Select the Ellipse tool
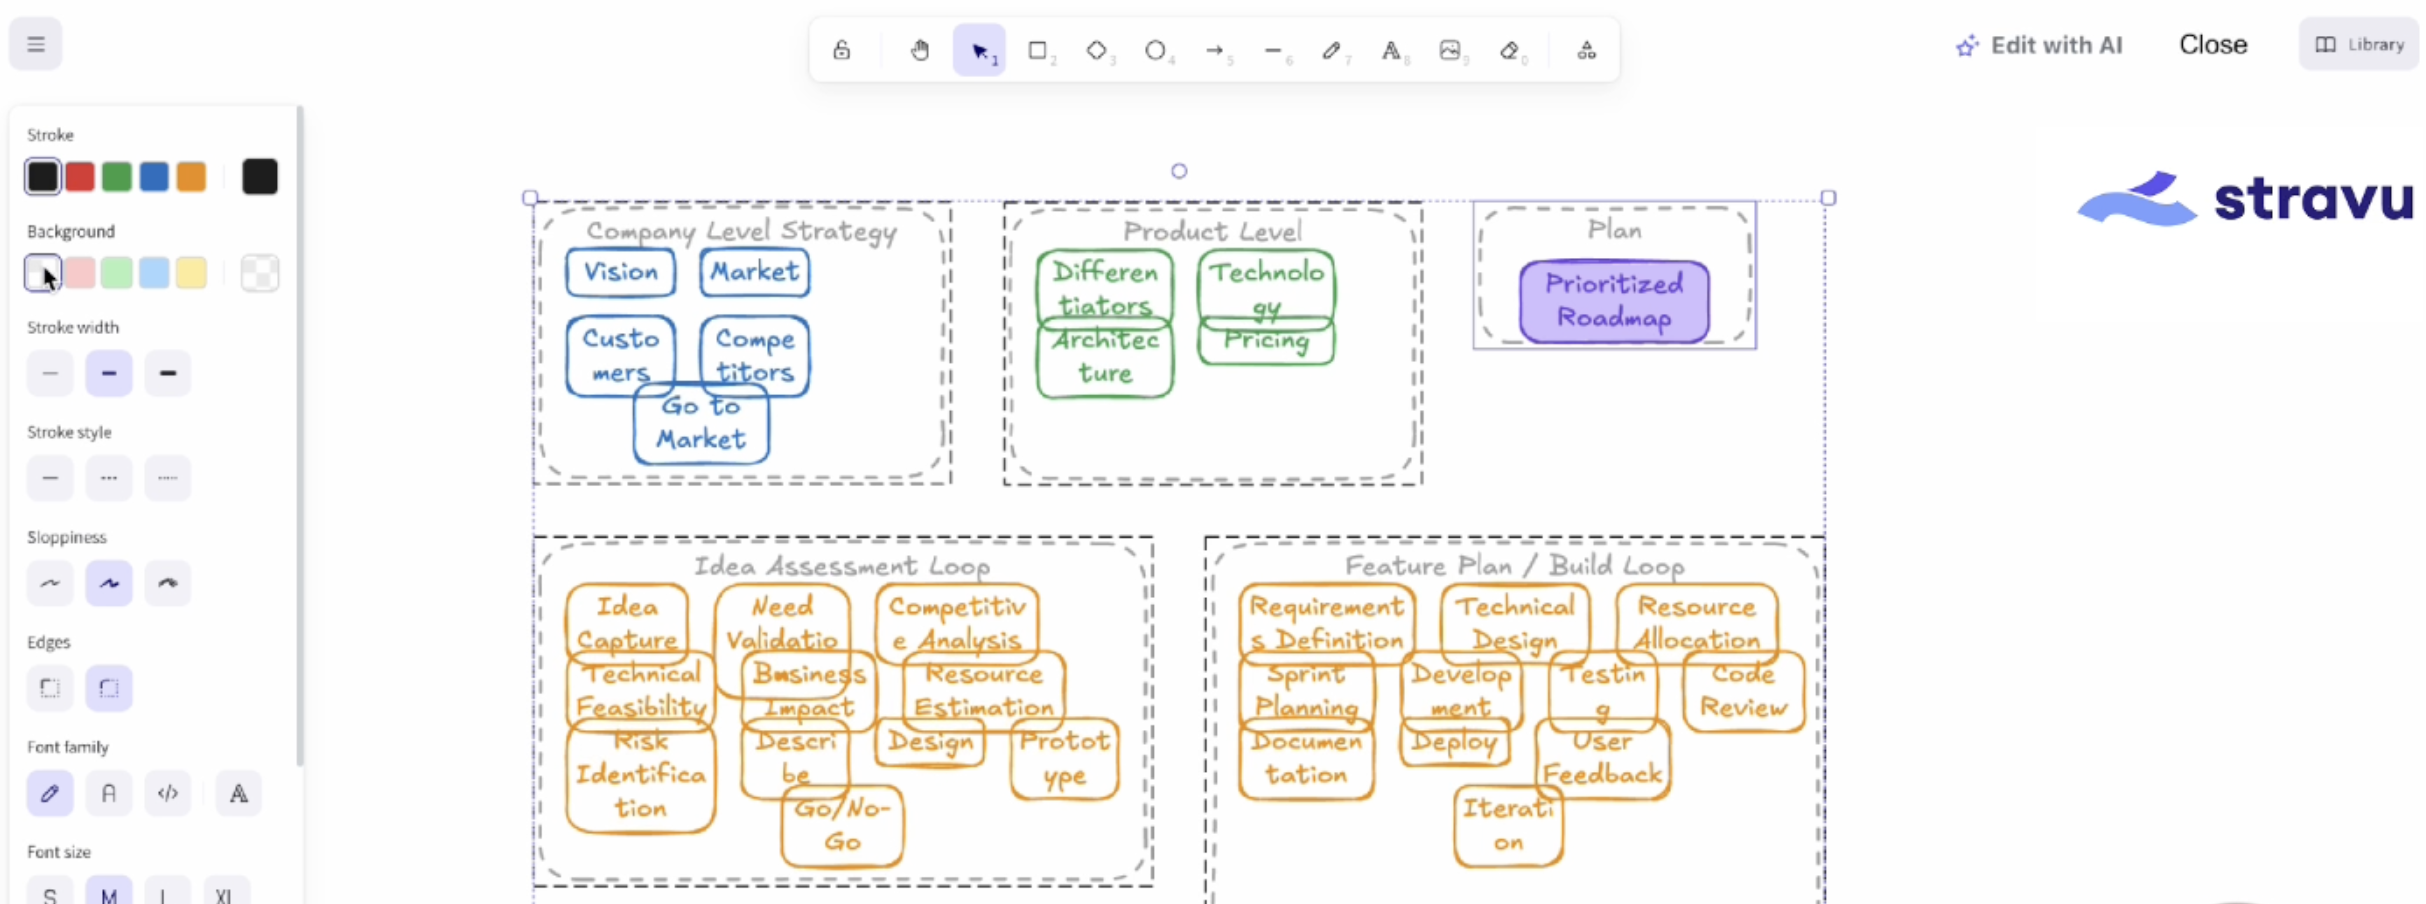 (1155, 50)
